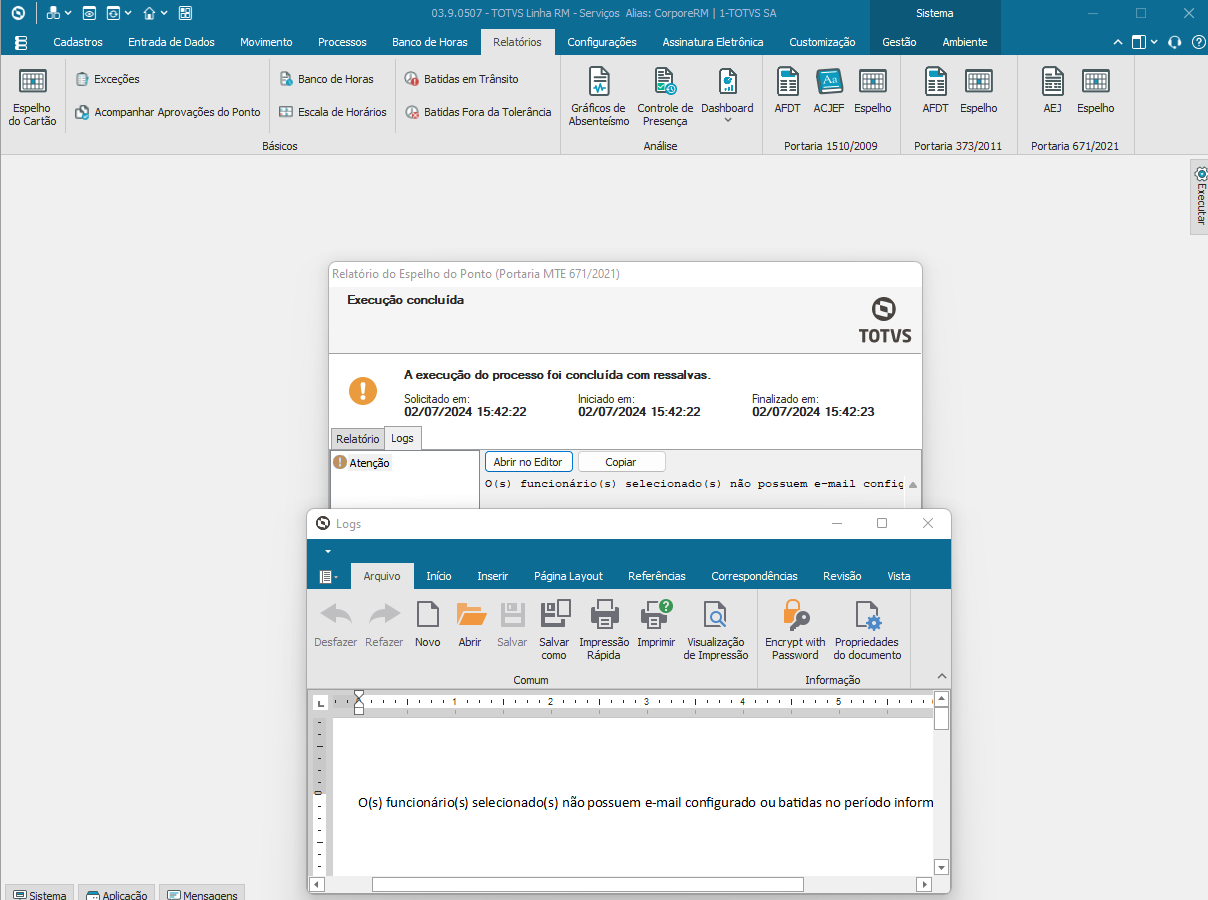Open the headset support icon

[x=1174, y=42]
